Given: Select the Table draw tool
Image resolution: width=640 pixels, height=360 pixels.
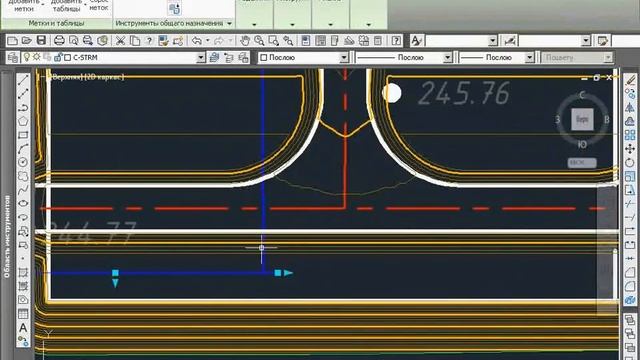Looking at the screenshot, I should point(23,313).
